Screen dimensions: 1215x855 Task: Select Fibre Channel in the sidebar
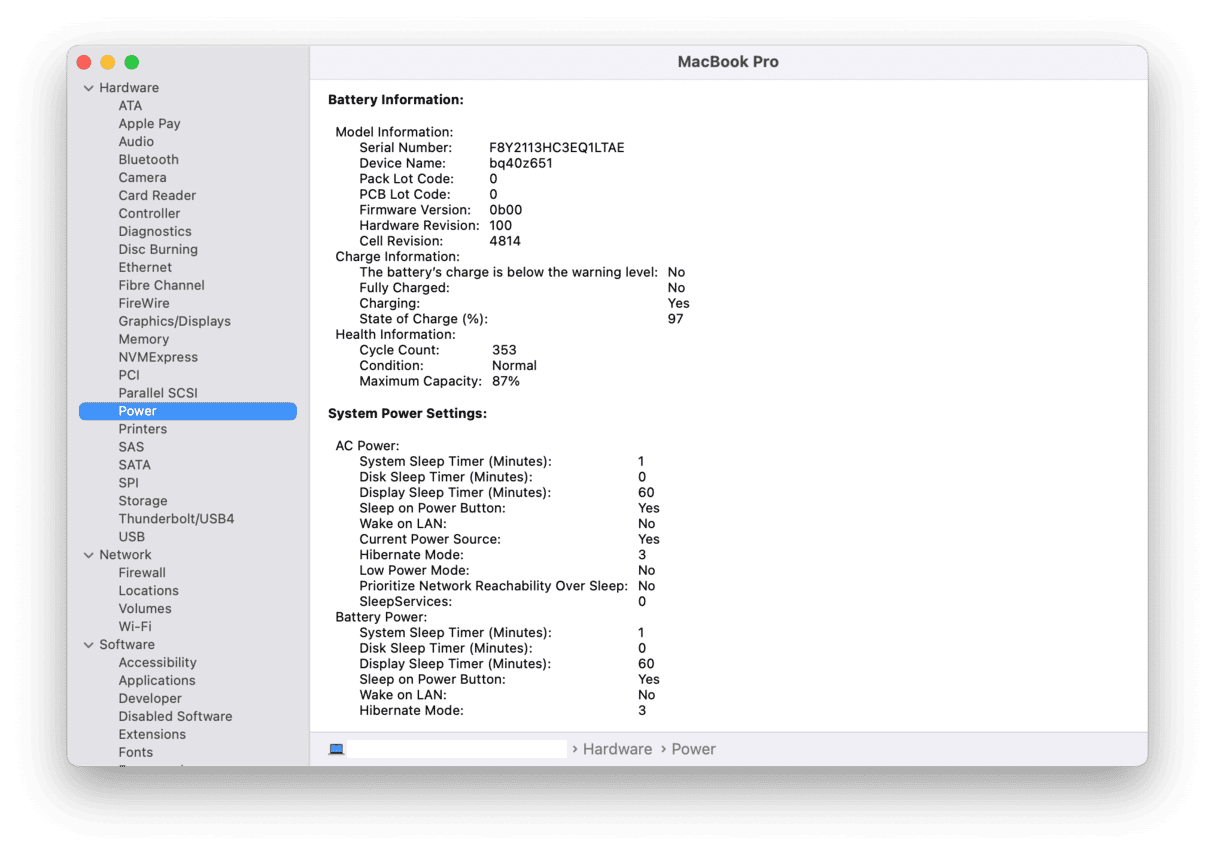coord(162,286)
